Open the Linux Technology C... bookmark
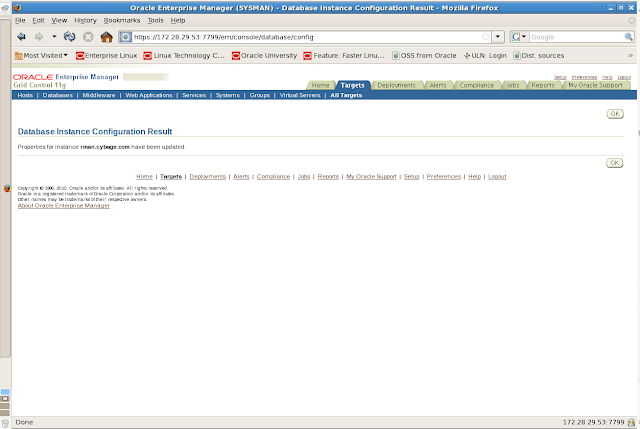This screenshot has width=640, height=429. coord(184,56)
